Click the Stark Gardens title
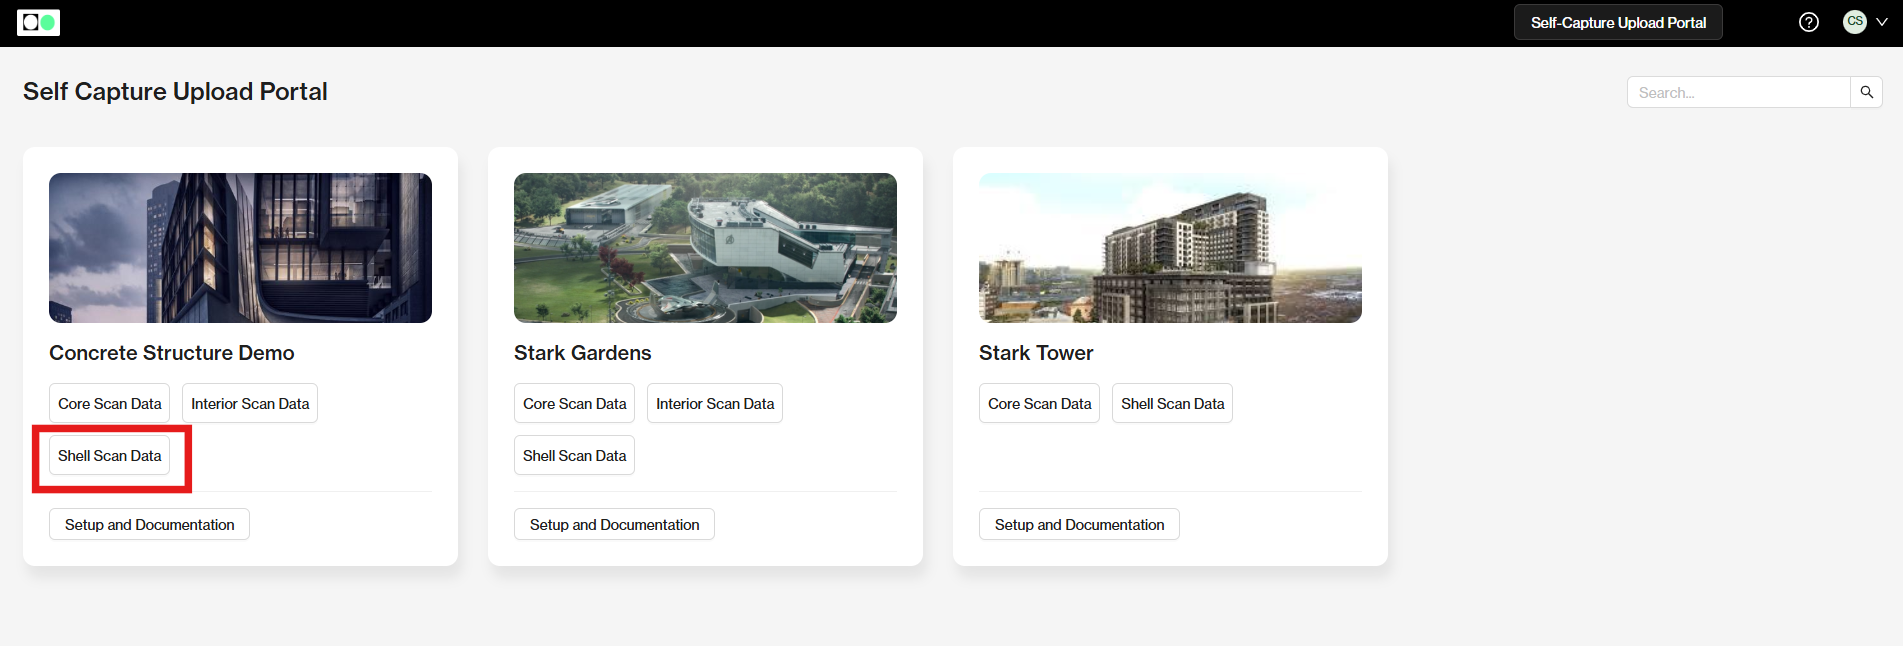This screenshot has height=646, width=1903. pyautogui.click(x=582, y=353)
